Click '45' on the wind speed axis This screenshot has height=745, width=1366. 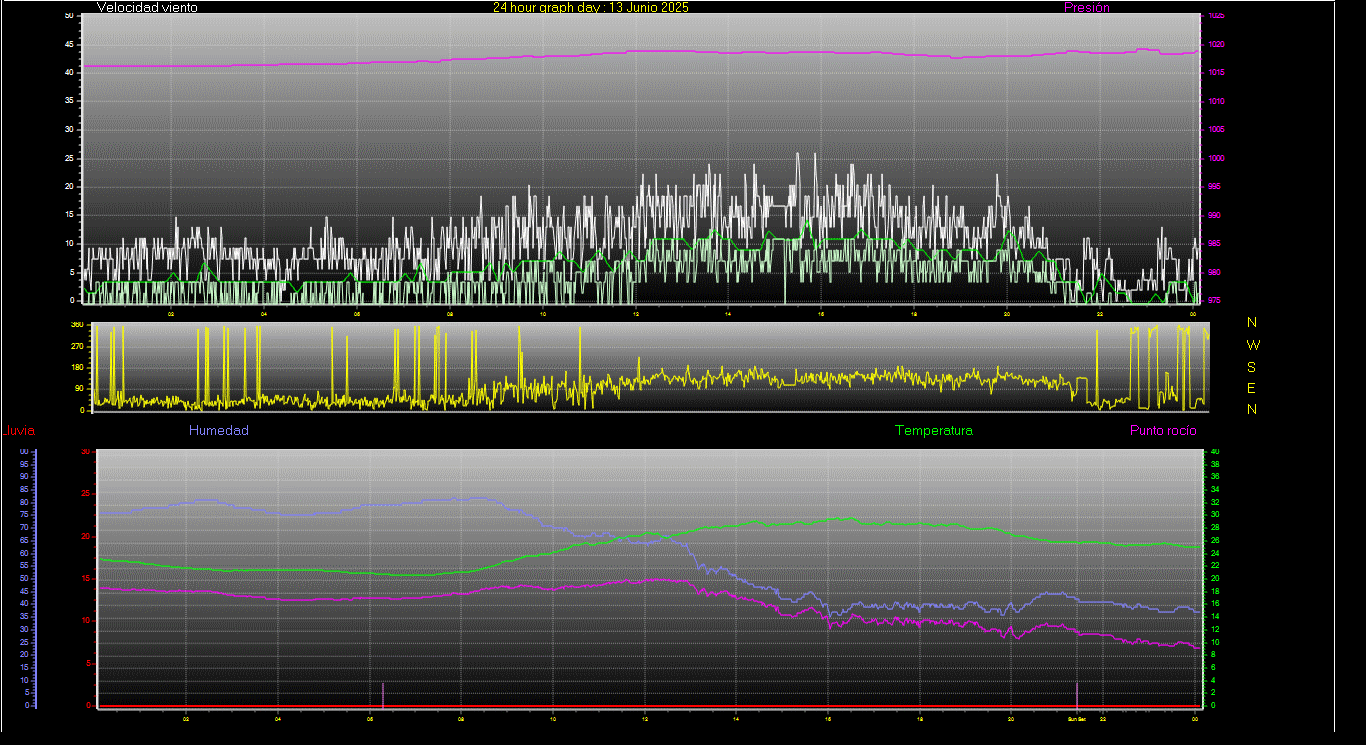(69, 45)
